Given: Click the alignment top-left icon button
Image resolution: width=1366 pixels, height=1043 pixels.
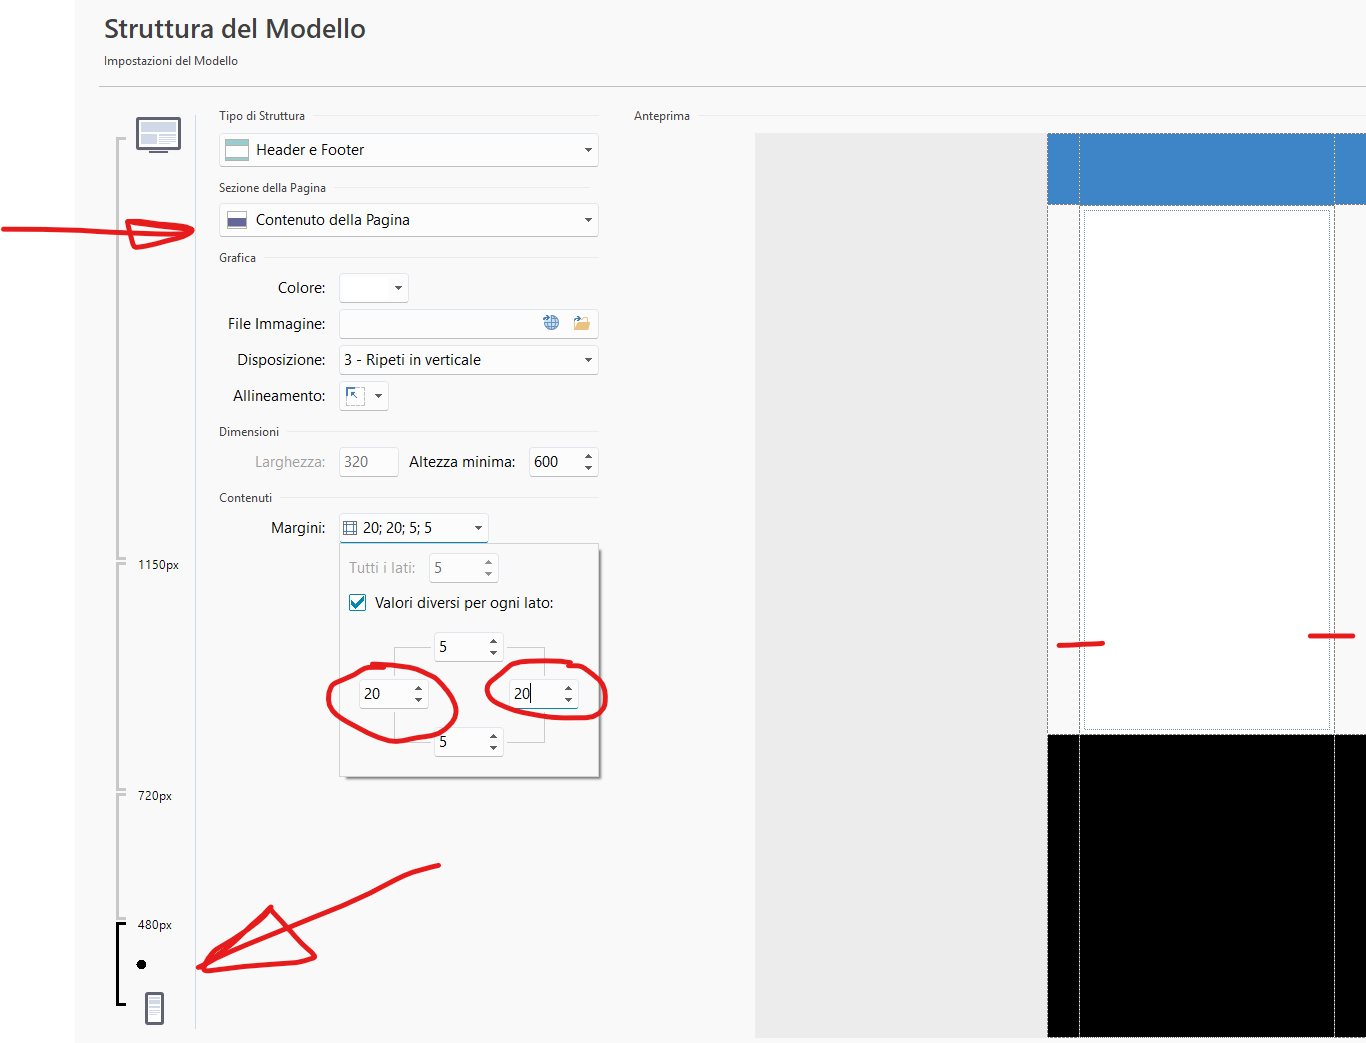Looking at the screenshot, I should [x=355, y=396].
